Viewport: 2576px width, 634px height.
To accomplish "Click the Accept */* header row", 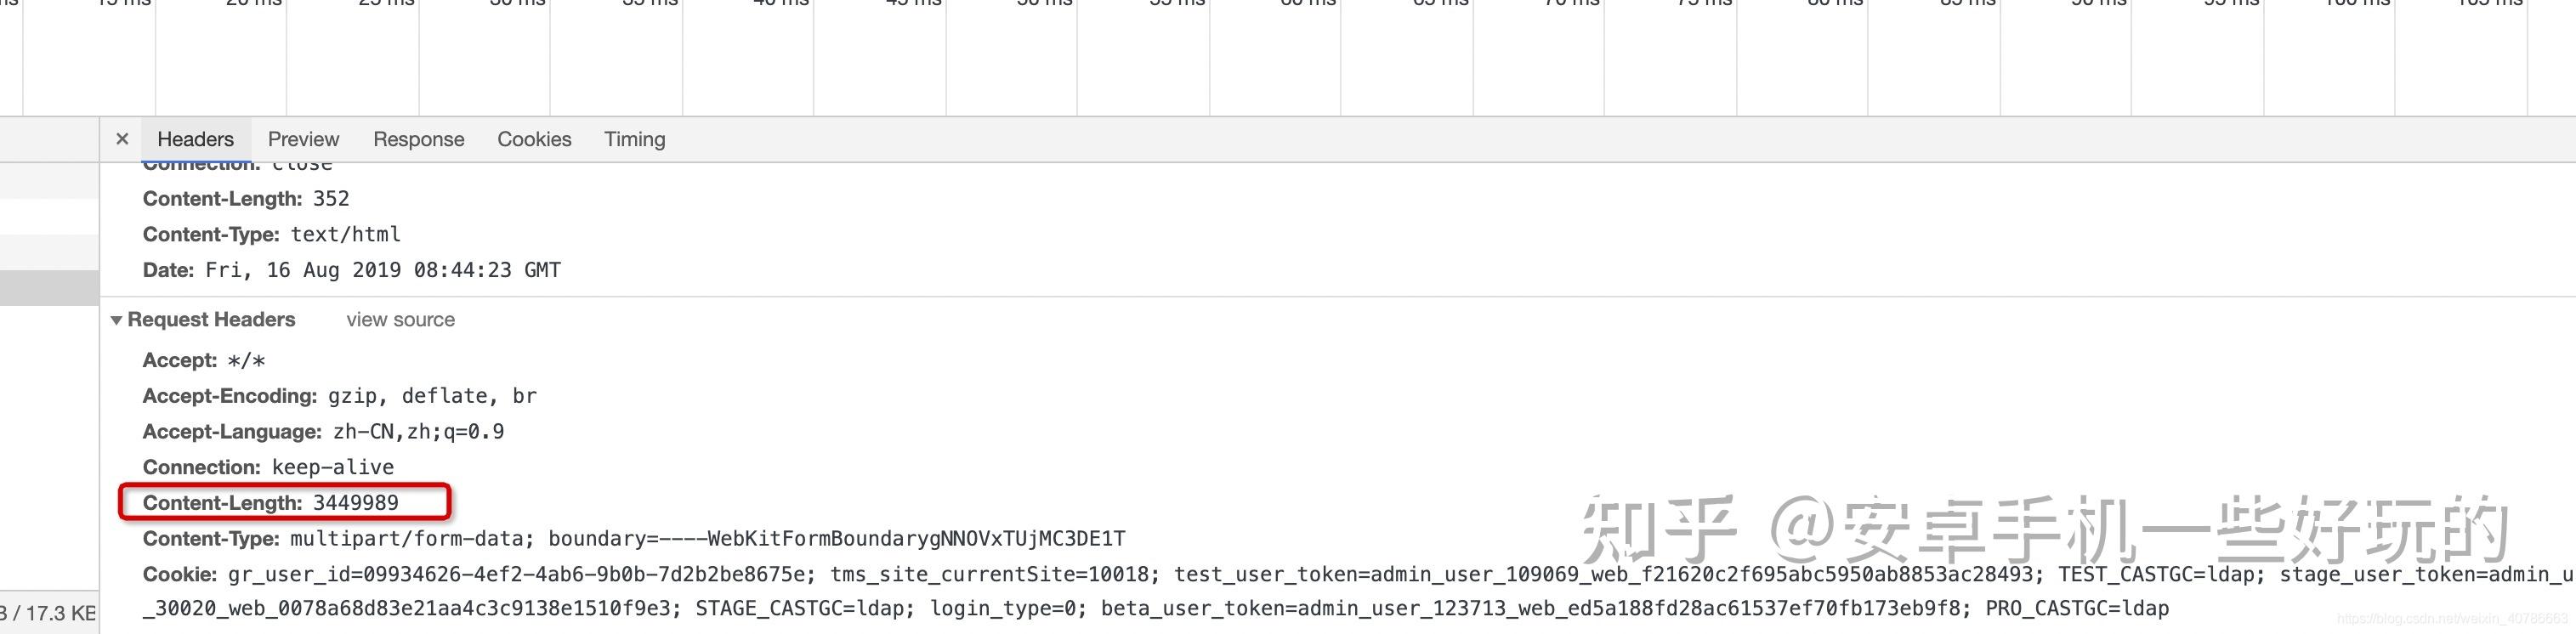I will [204, 360].
